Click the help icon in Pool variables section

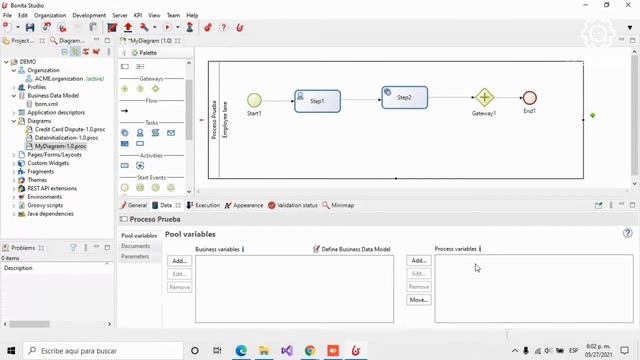pyautogui.click(x=627, y=233)
